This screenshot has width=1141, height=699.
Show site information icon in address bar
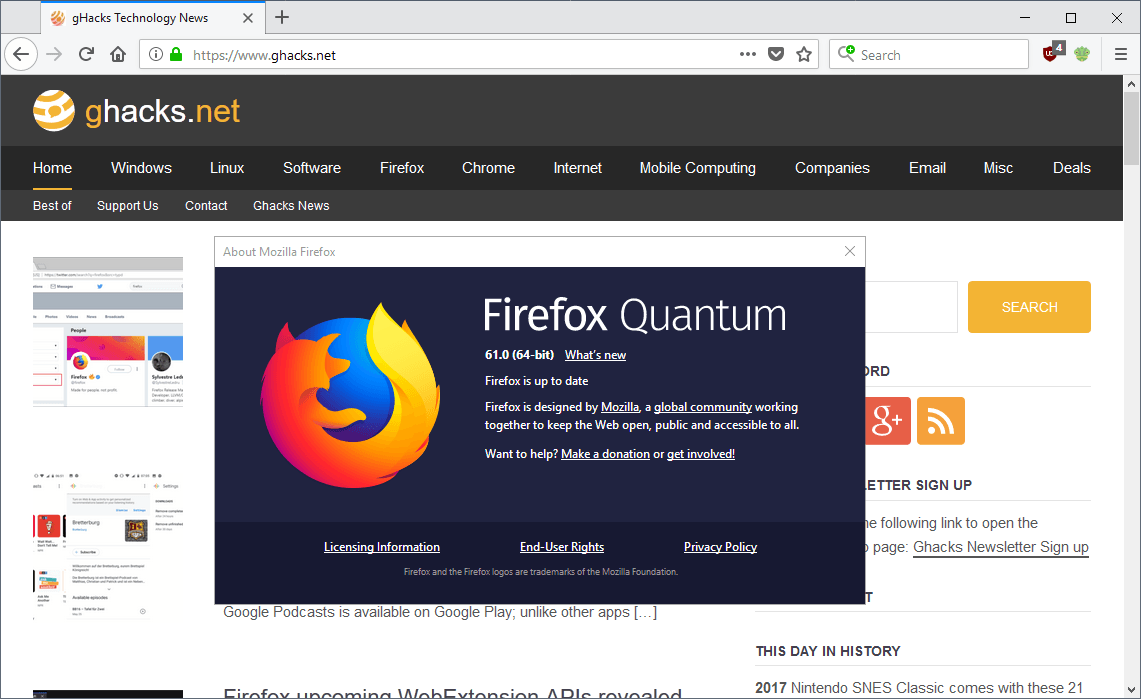click(156, 55)
